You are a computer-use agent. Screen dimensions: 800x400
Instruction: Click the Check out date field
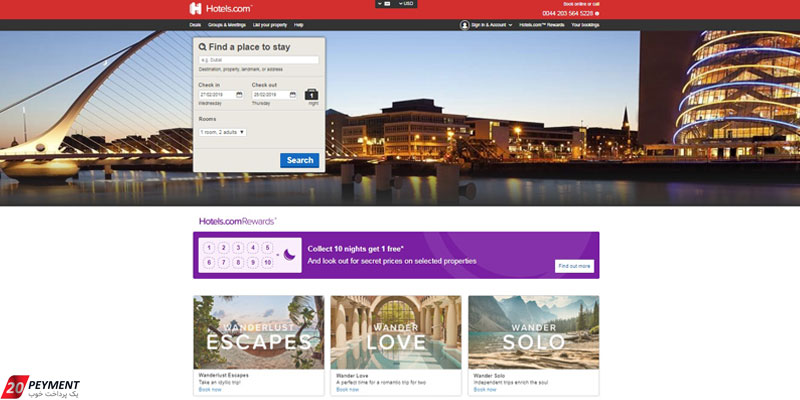pyautogui.click(x=274, y=95)
